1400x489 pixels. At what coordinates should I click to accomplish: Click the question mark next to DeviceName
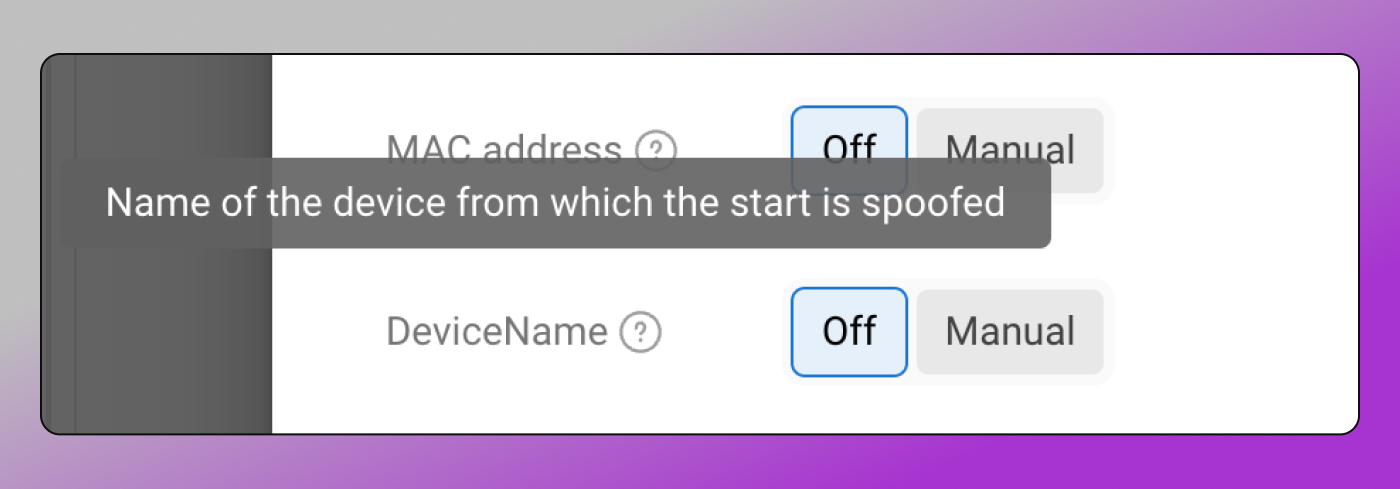pyautogui.click(x=640, y=332)
